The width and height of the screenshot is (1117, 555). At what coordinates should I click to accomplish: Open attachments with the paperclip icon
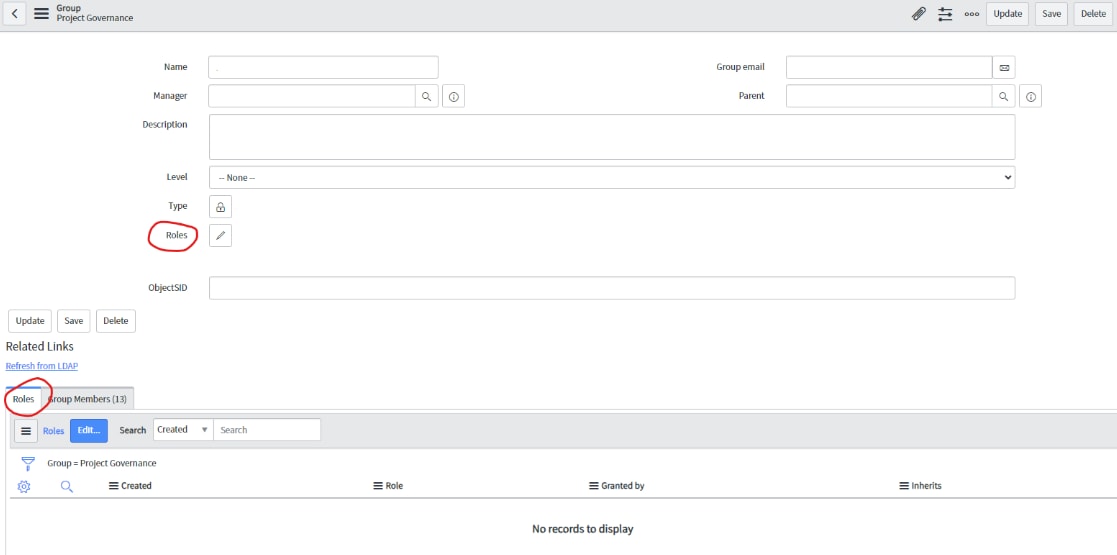click(x=919, y=14)
